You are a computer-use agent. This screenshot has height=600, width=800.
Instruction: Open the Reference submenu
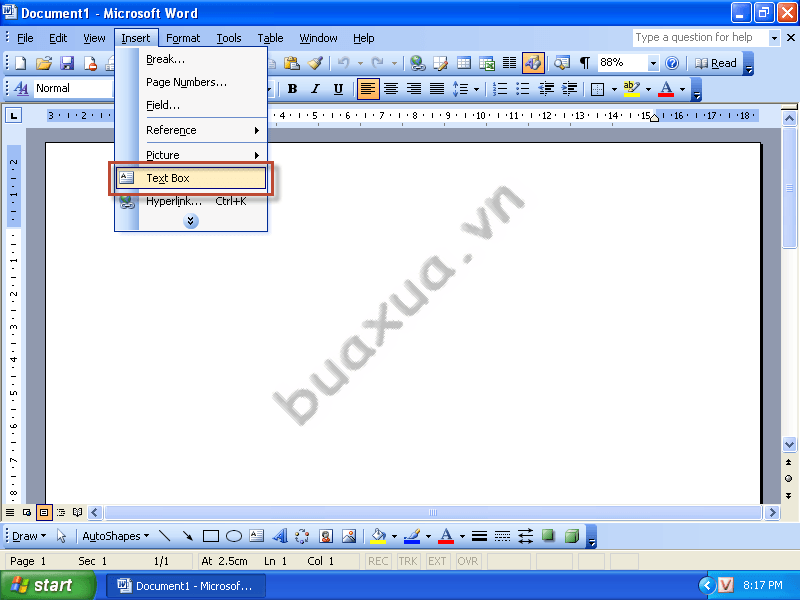pyautogui.click(x=190, y=130)
